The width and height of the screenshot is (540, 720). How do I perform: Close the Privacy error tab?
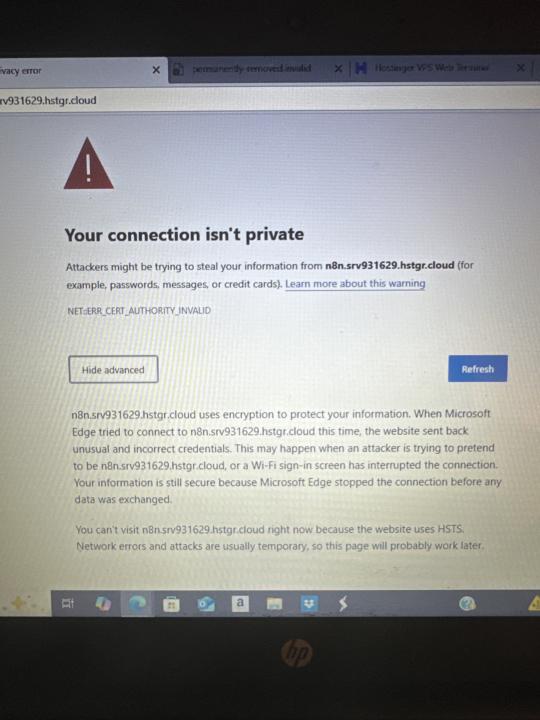pos(156,70)
